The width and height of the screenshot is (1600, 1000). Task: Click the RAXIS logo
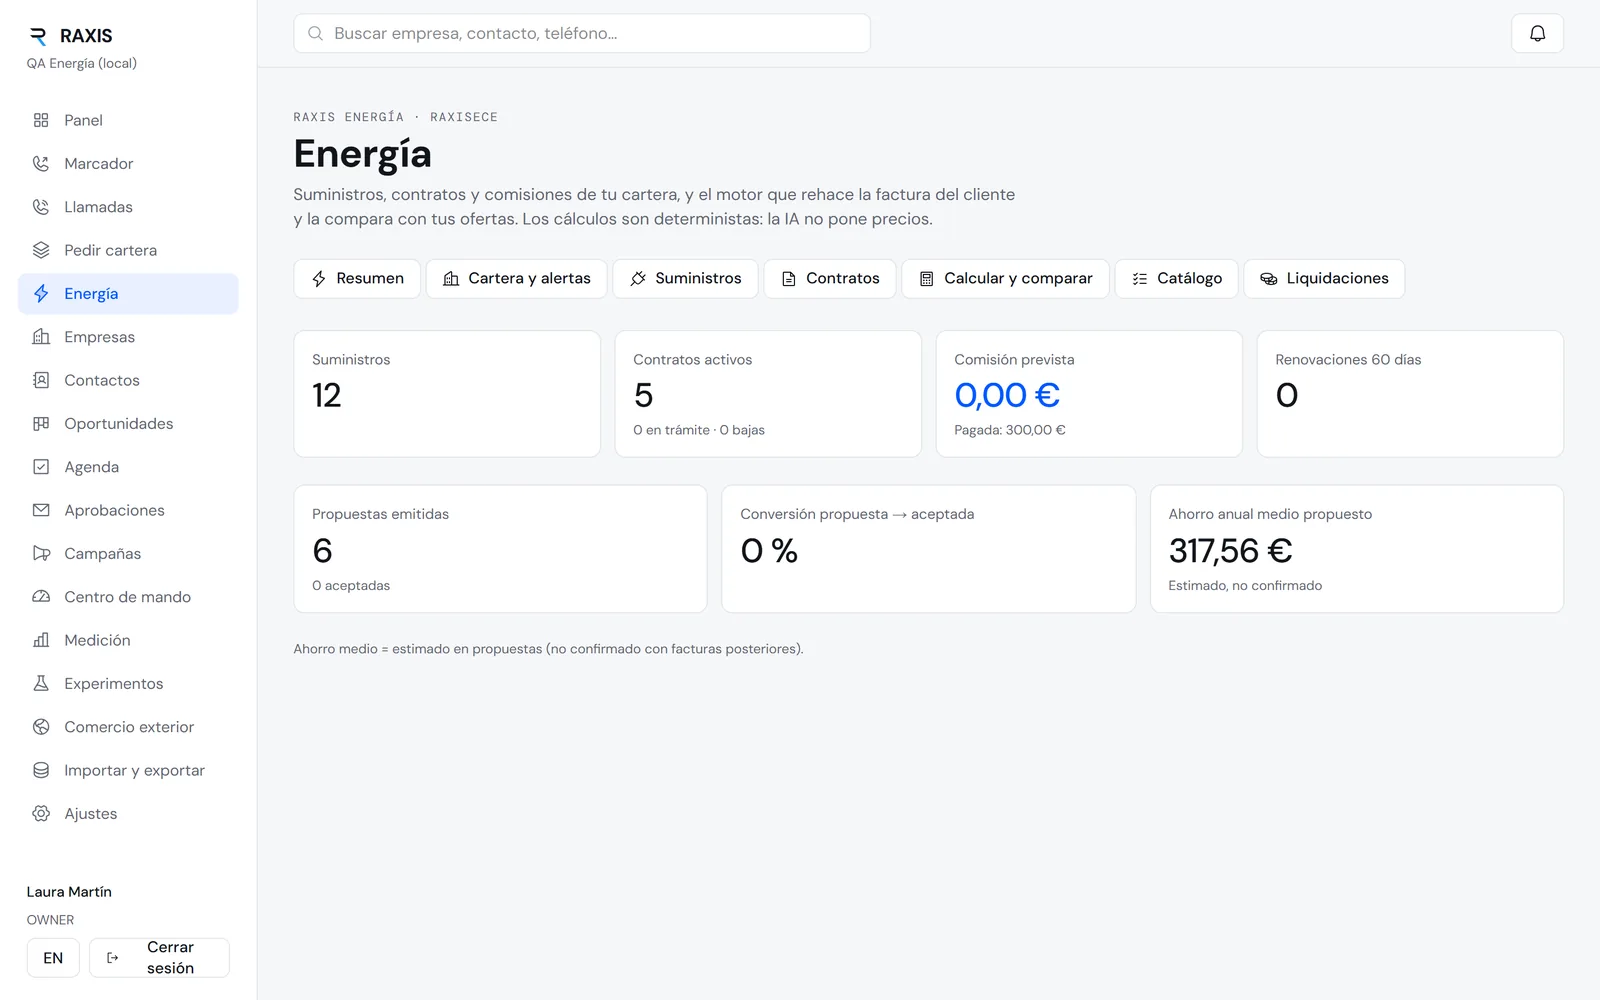pyautogui.click(x=70, y=36)
